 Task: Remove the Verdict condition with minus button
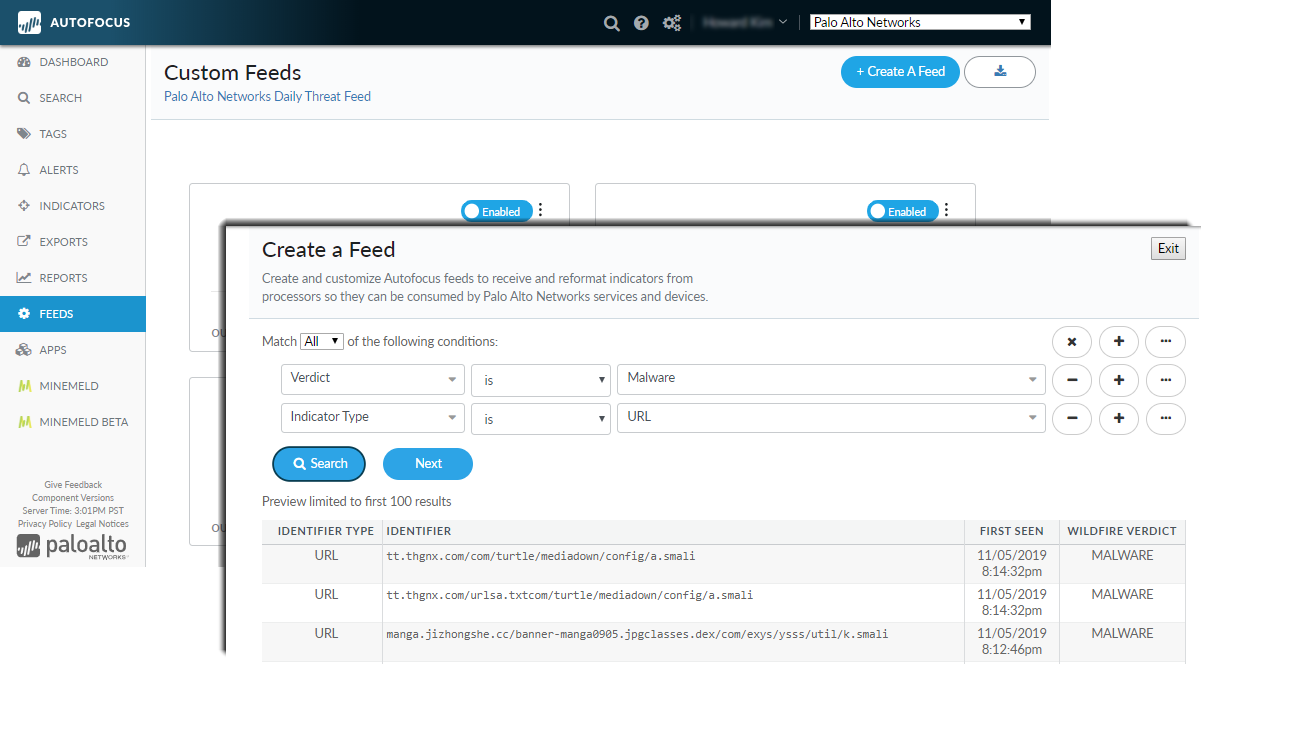pos(1071,380)
